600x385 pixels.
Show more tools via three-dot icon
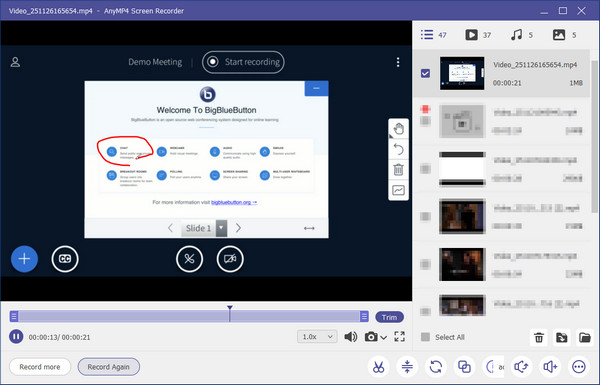[x=579, y=367]
